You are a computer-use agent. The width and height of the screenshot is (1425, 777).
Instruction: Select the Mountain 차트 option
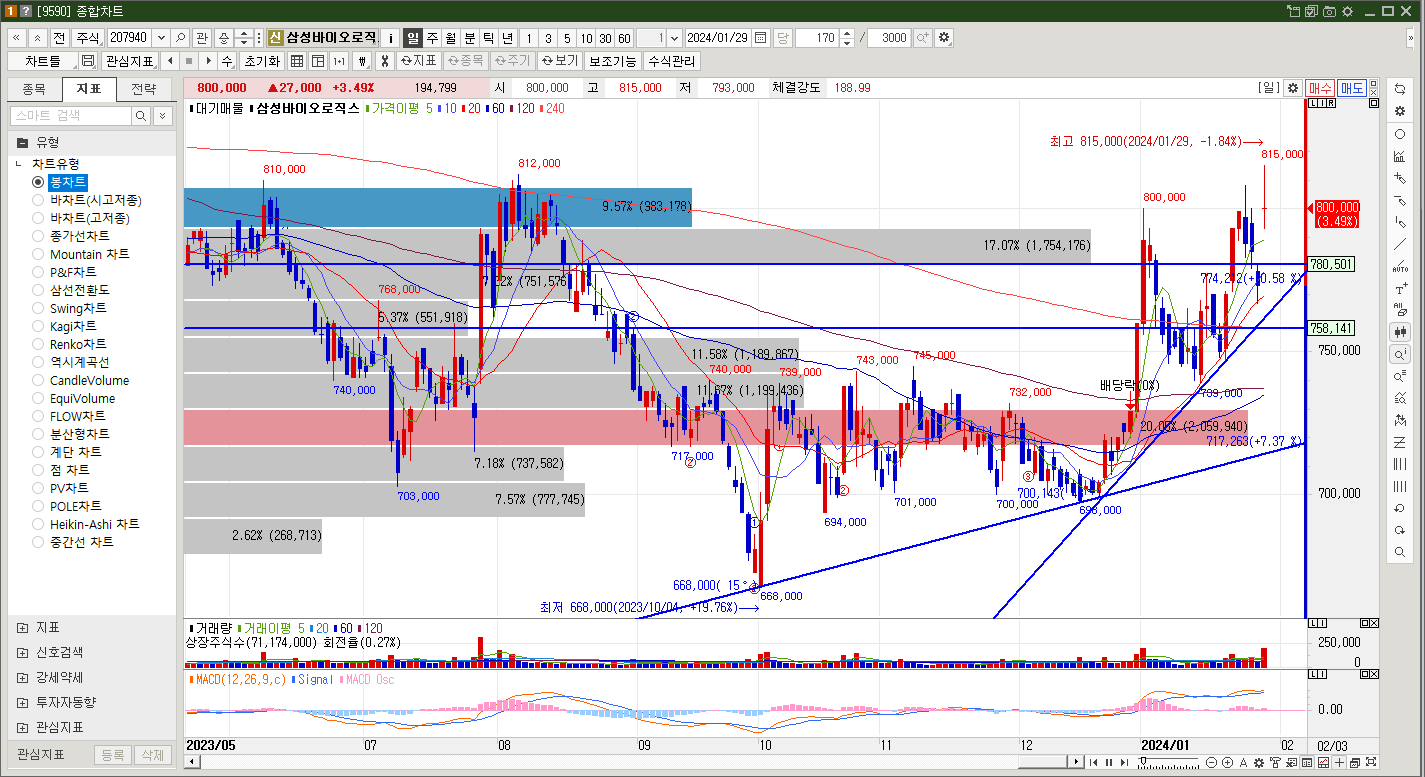[79, 254]
